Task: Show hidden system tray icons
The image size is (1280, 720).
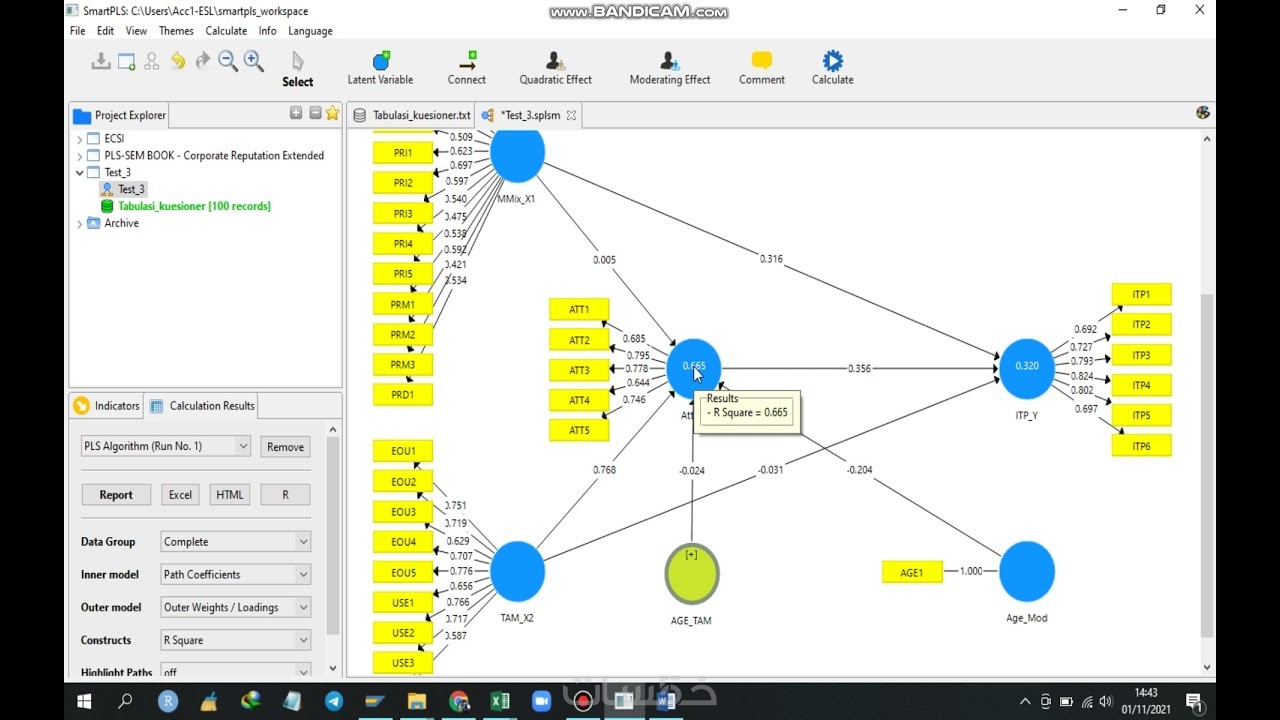Action: (x=1025, y=702)
